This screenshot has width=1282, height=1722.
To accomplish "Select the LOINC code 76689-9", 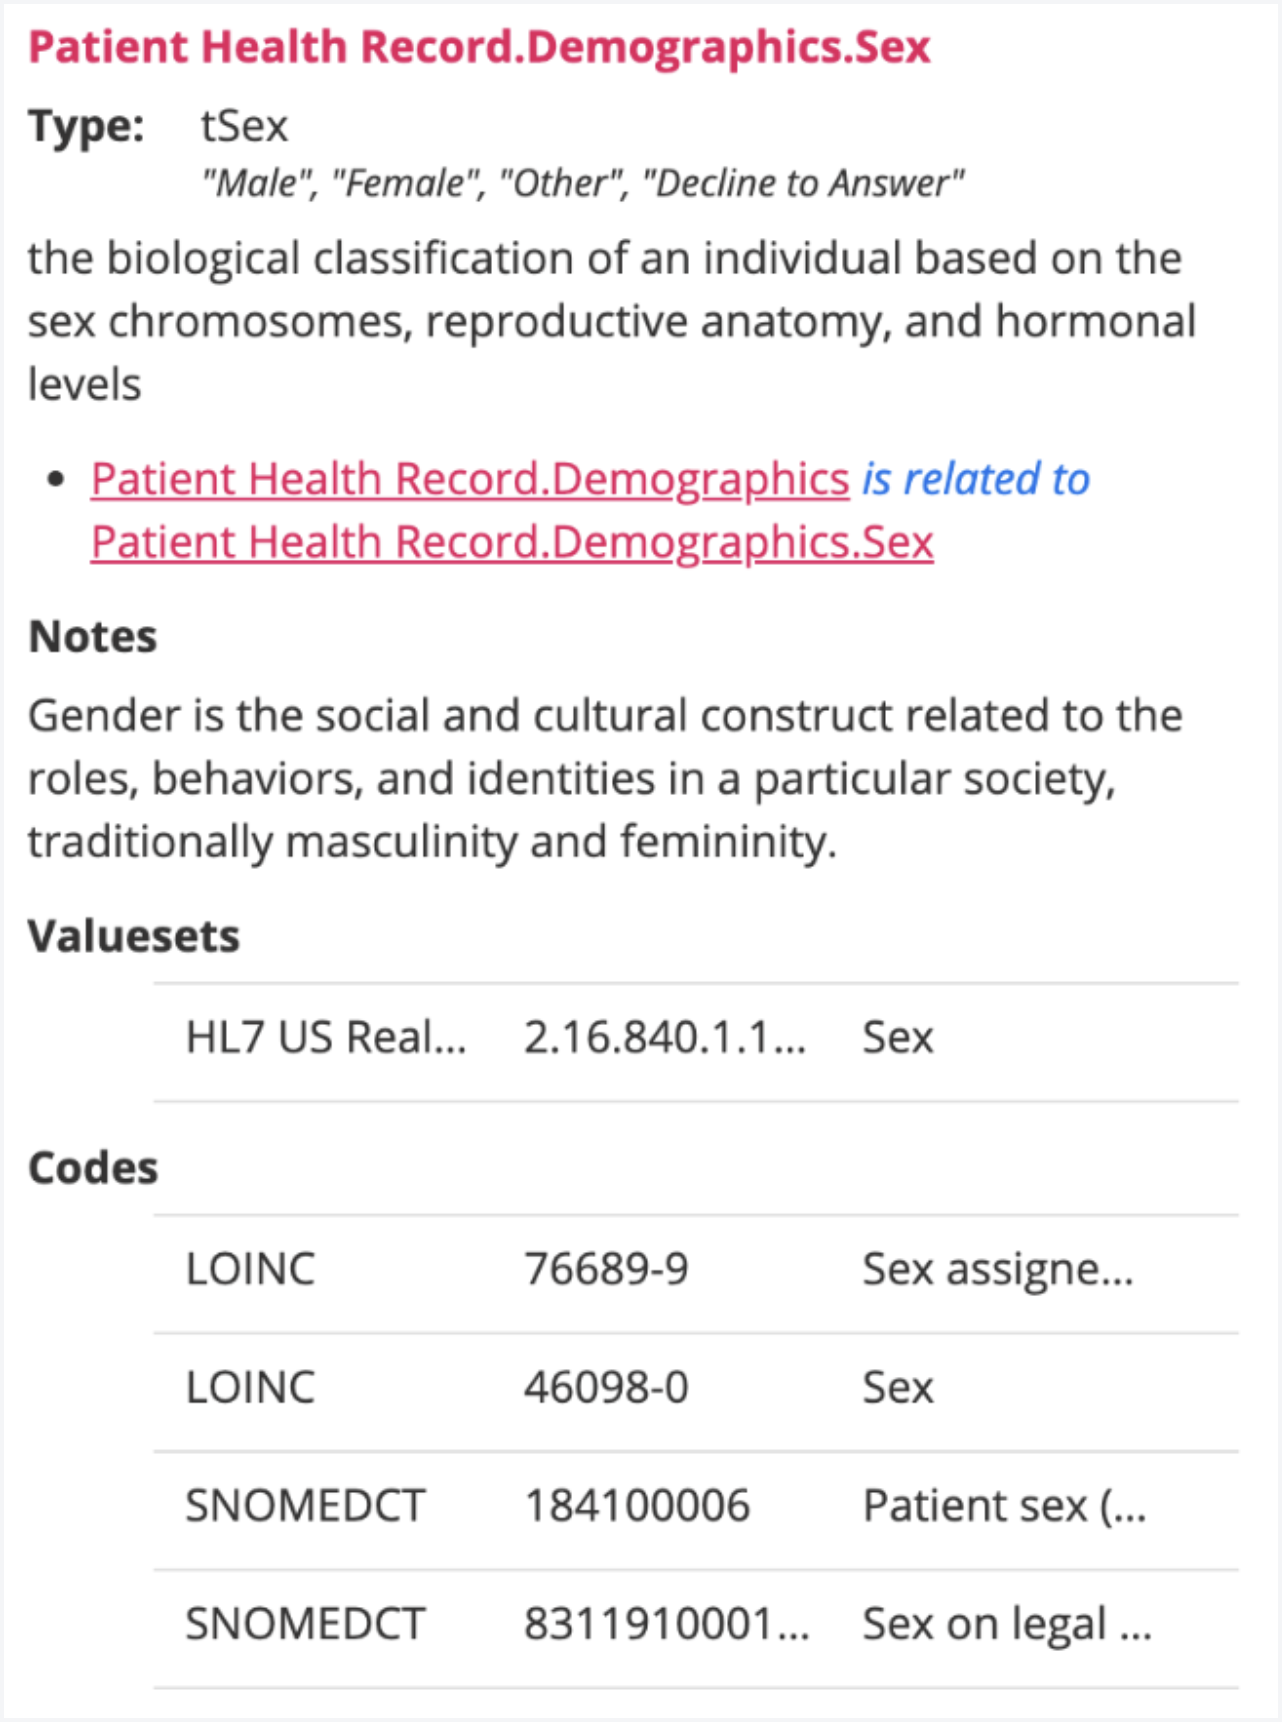I will point(607,1269).
